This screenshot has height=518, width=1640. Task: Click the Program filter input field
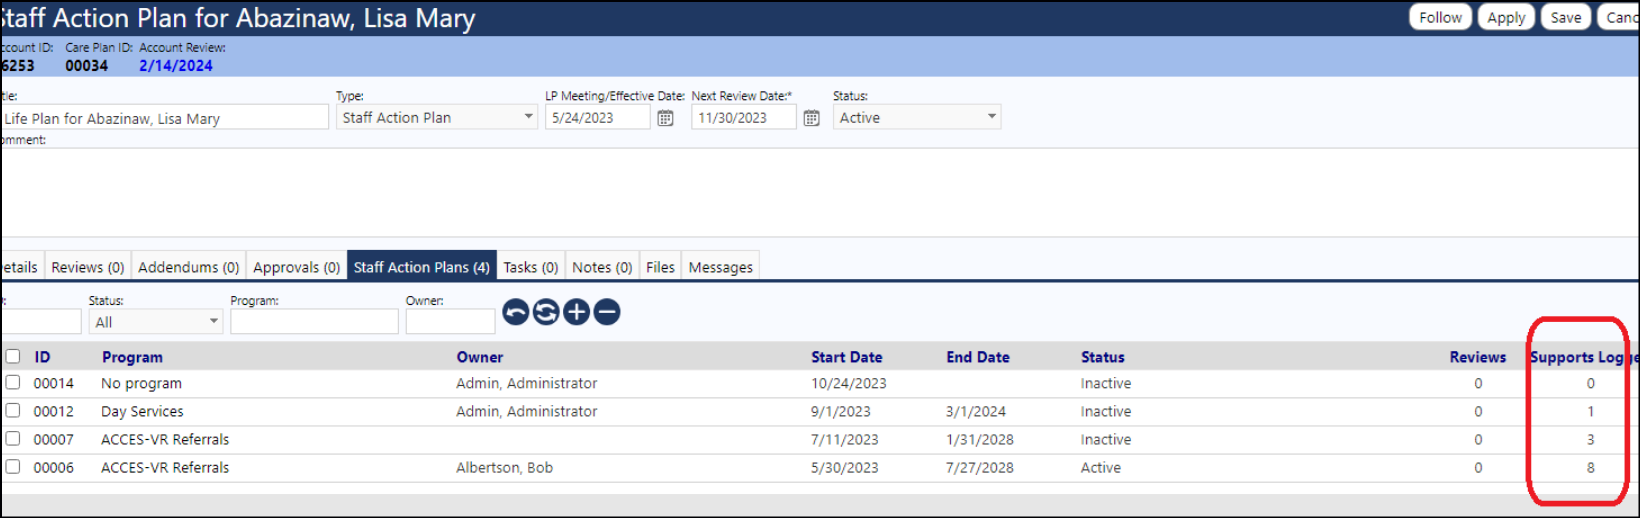point(314,322)
